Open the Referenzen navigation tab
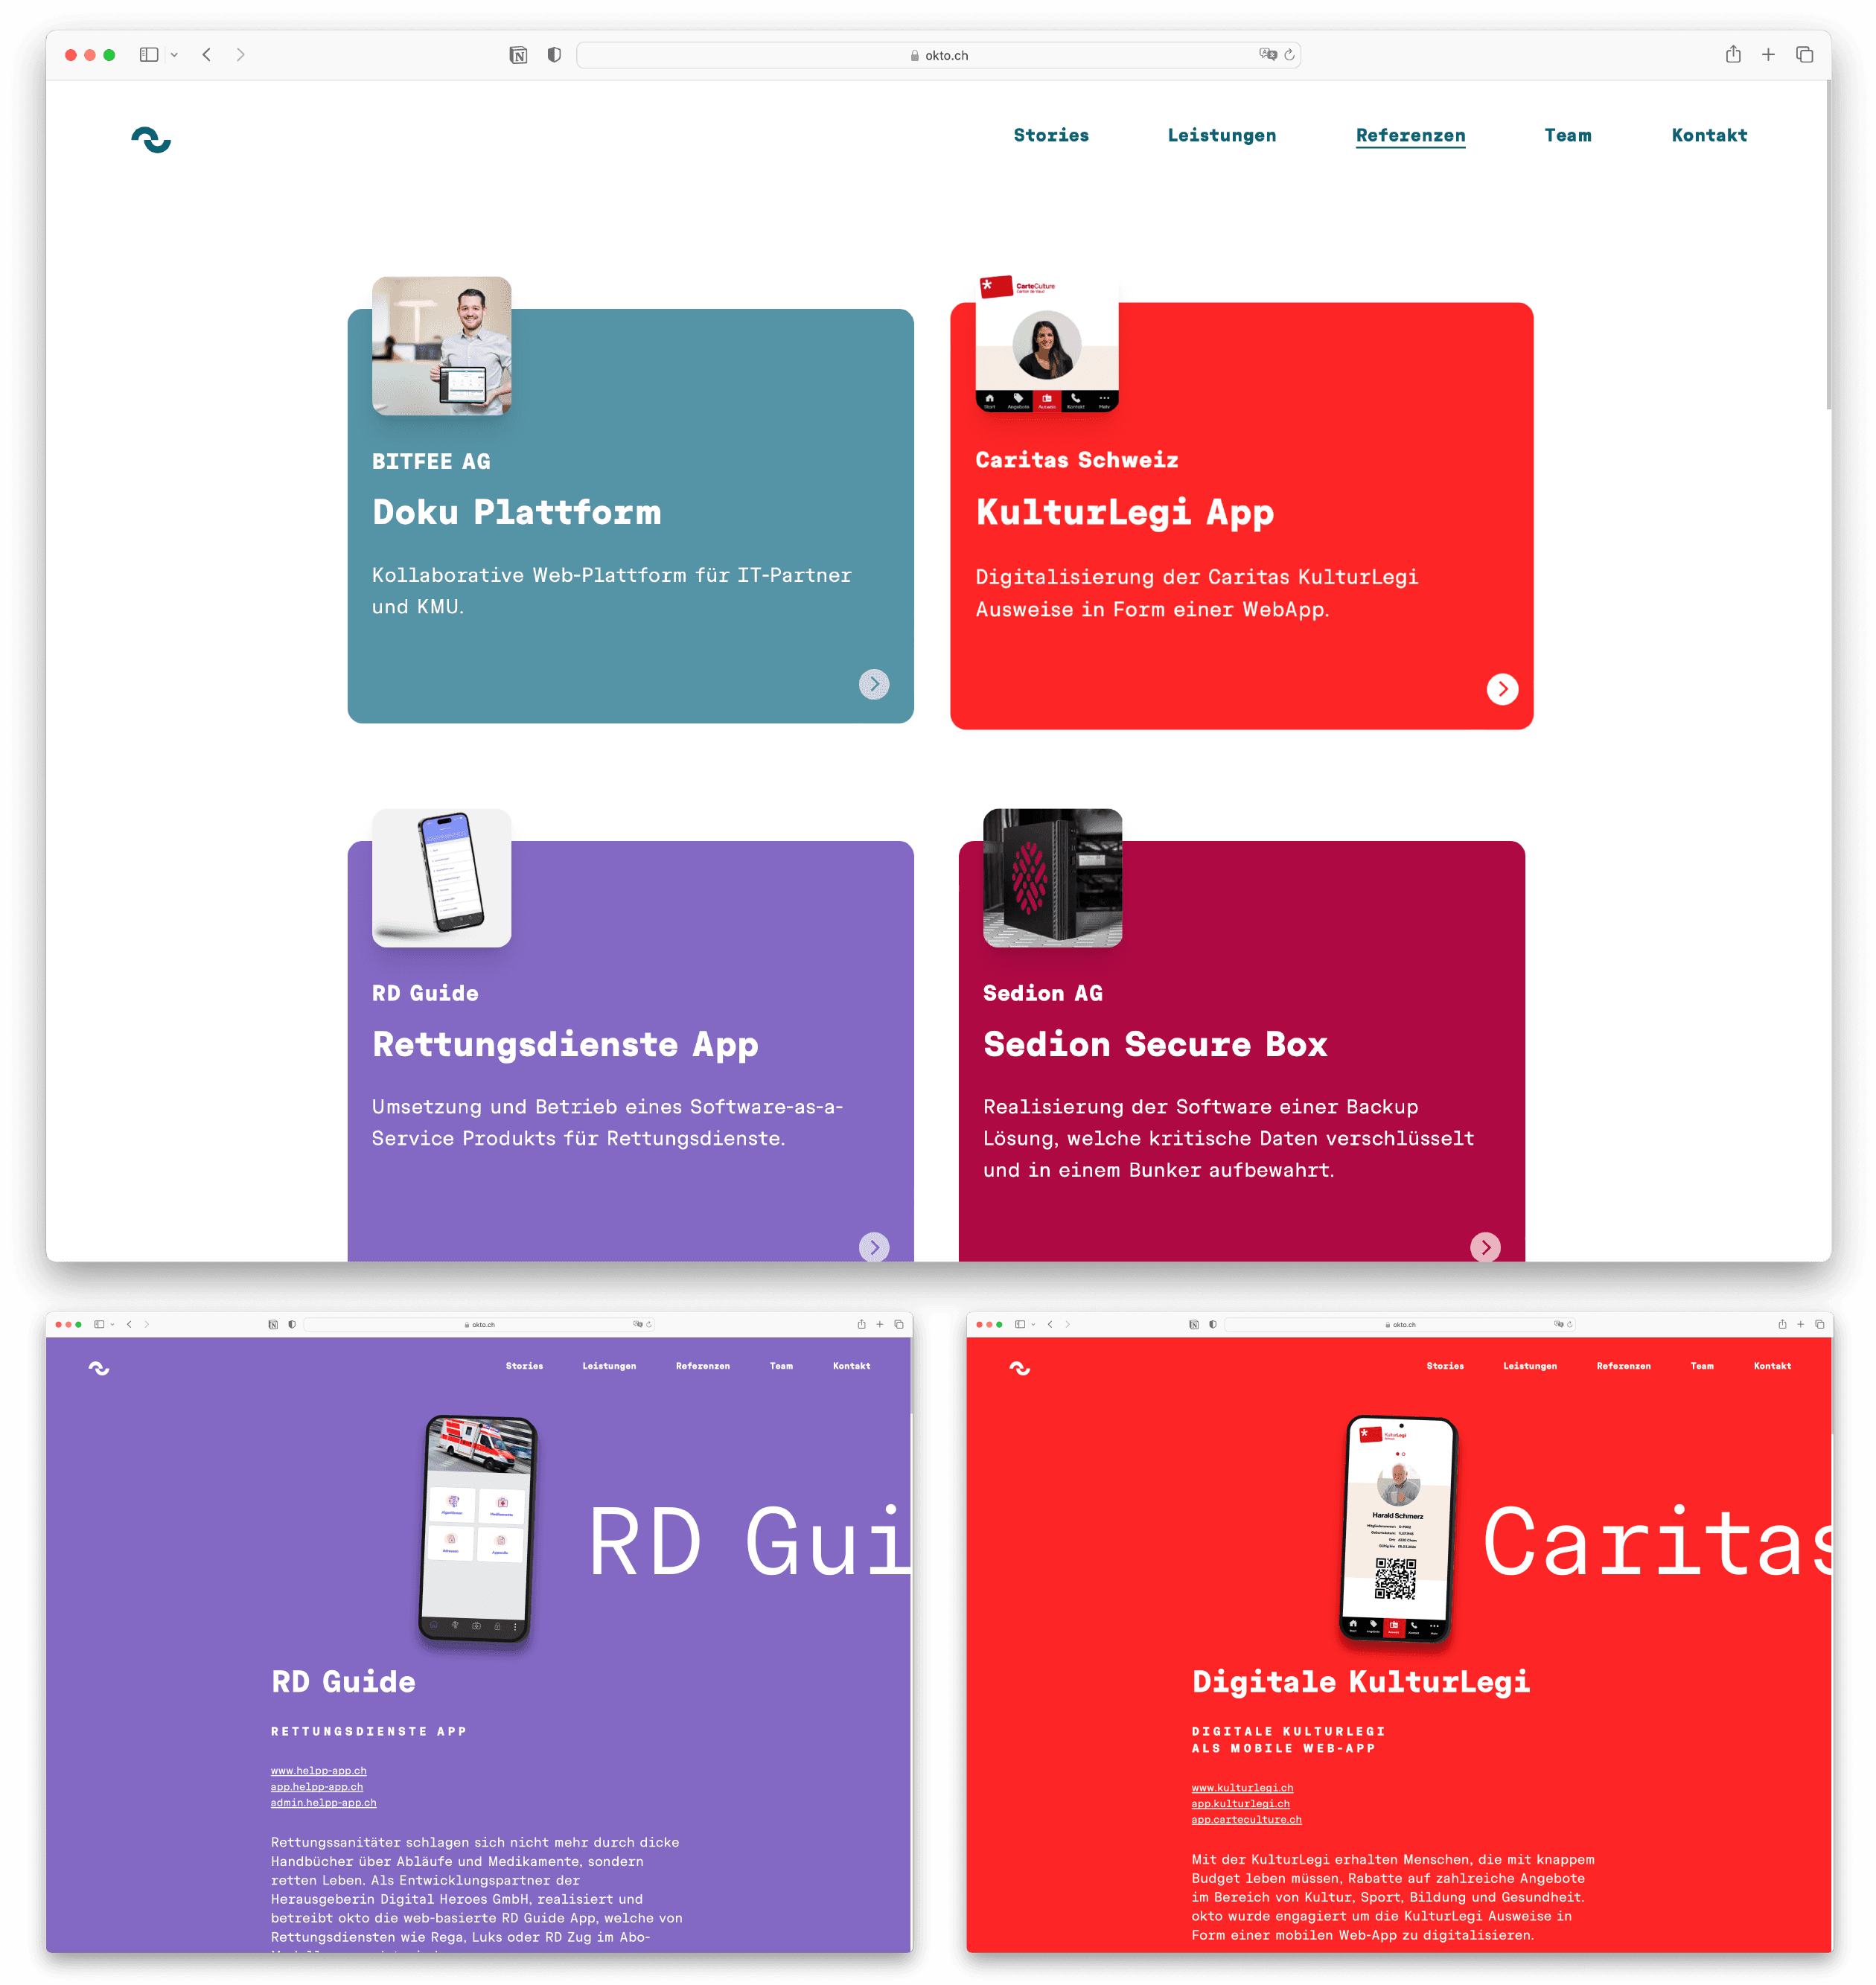This screenshot has height=1985, width=1876. click(1411, 135)
